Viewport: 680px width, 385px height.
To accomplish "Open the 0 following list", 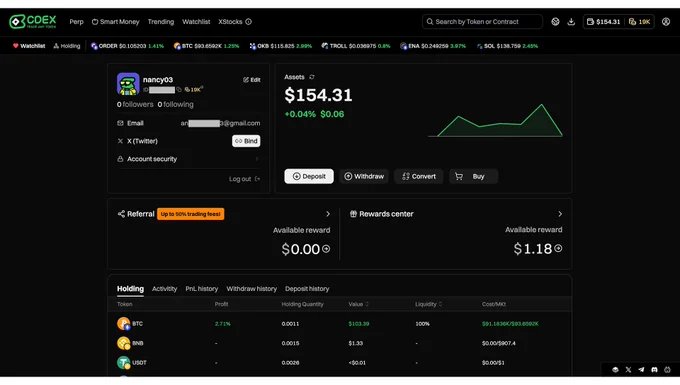I will tap(176, 104).
